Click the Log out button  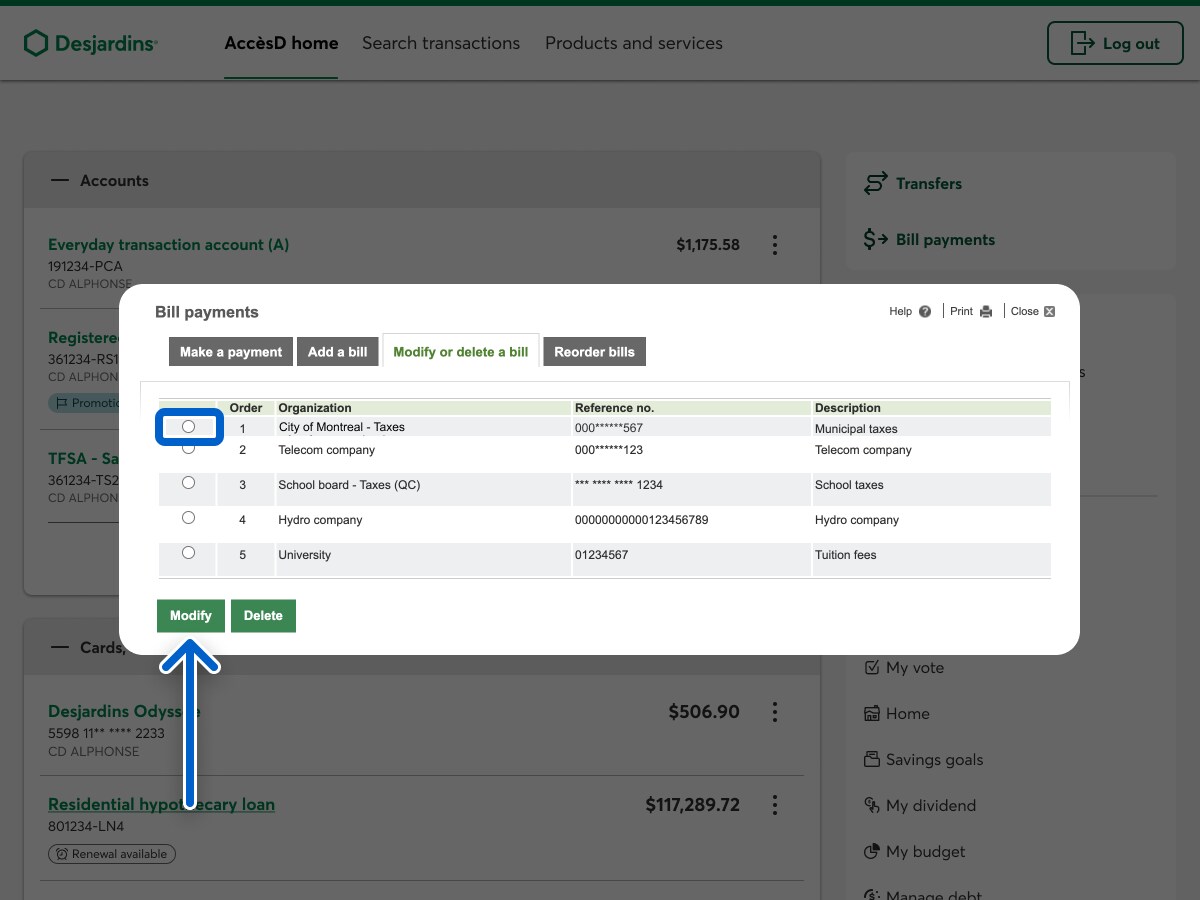1115,43
